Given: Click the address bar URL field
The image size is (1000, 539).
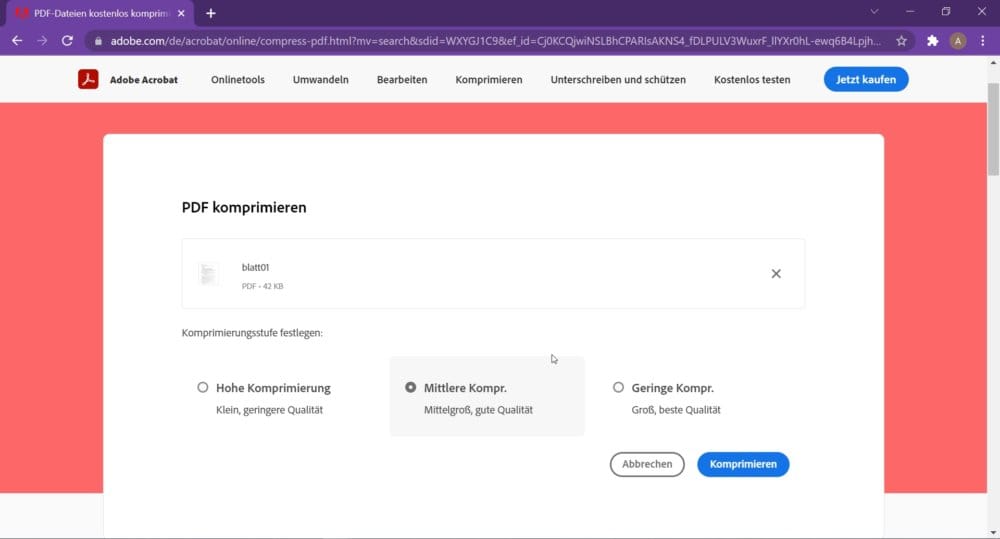Looking at the screenshot, I should 495,41.
